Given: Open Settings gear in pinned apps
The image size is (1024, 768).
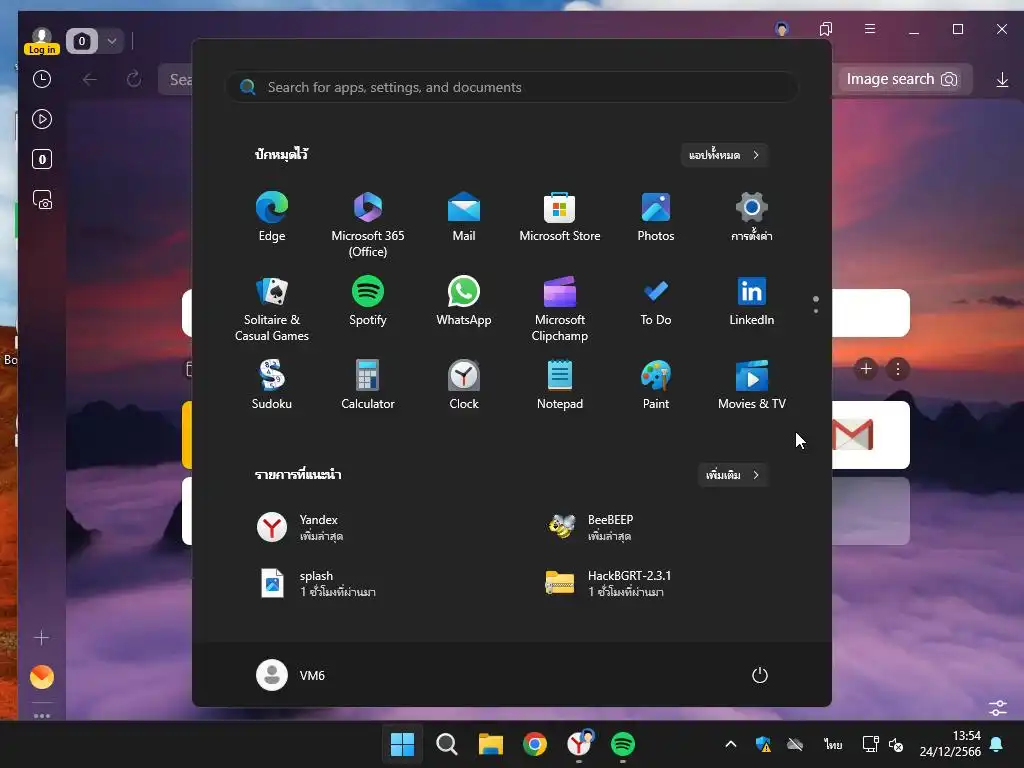Looking at the screenshot, I should pos(752,217).
